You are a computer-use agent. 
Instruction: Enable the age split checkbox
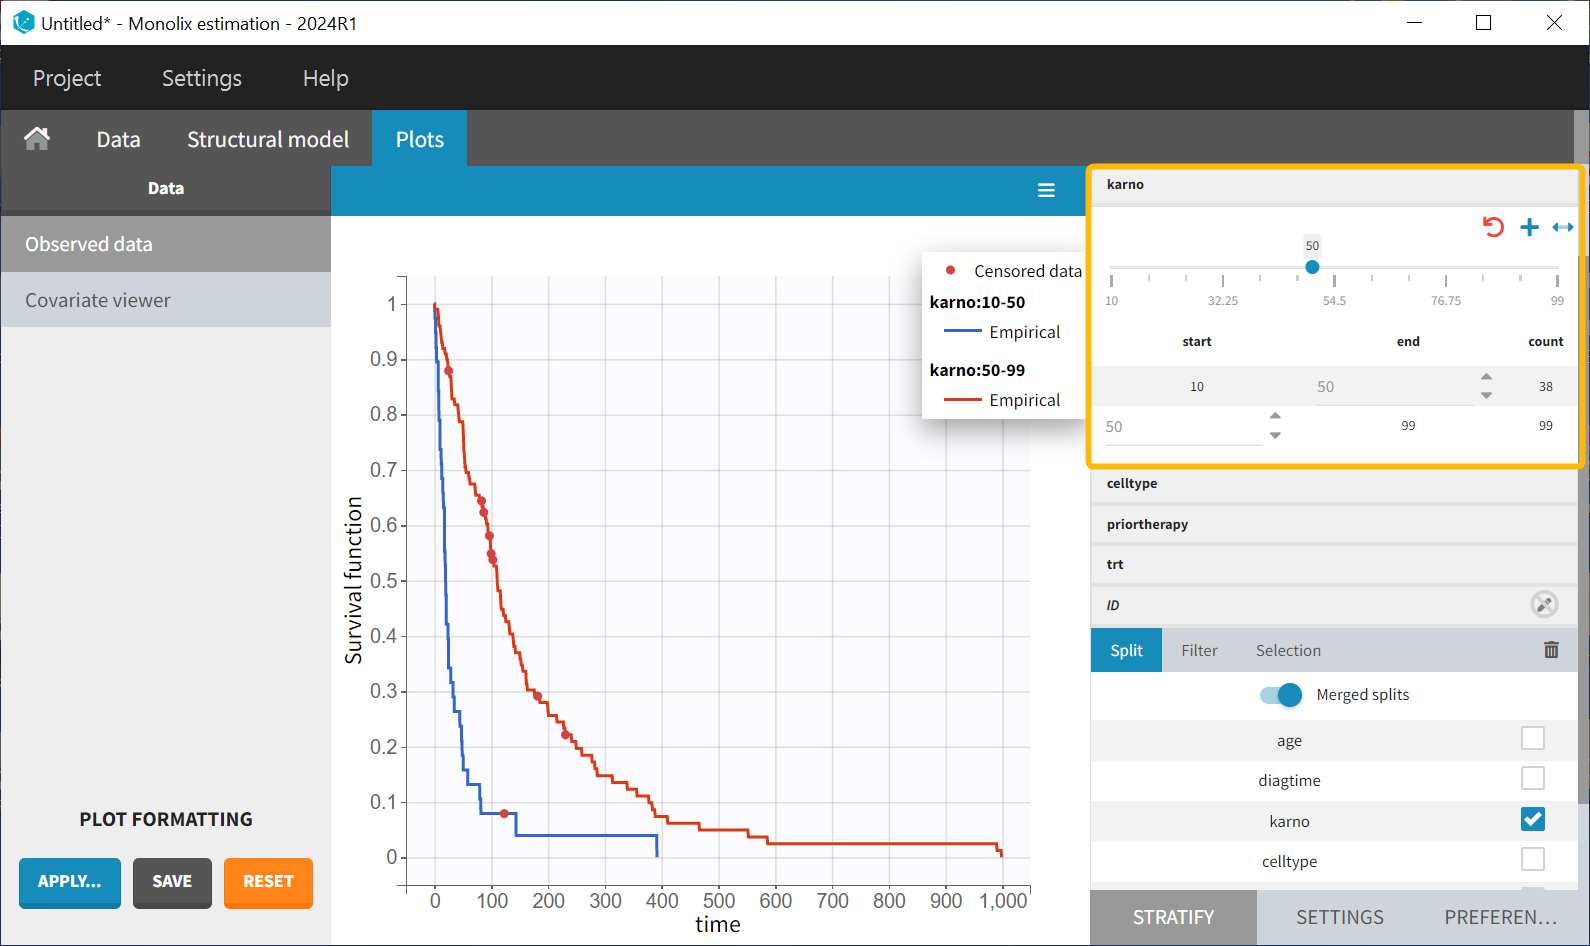1532,738
